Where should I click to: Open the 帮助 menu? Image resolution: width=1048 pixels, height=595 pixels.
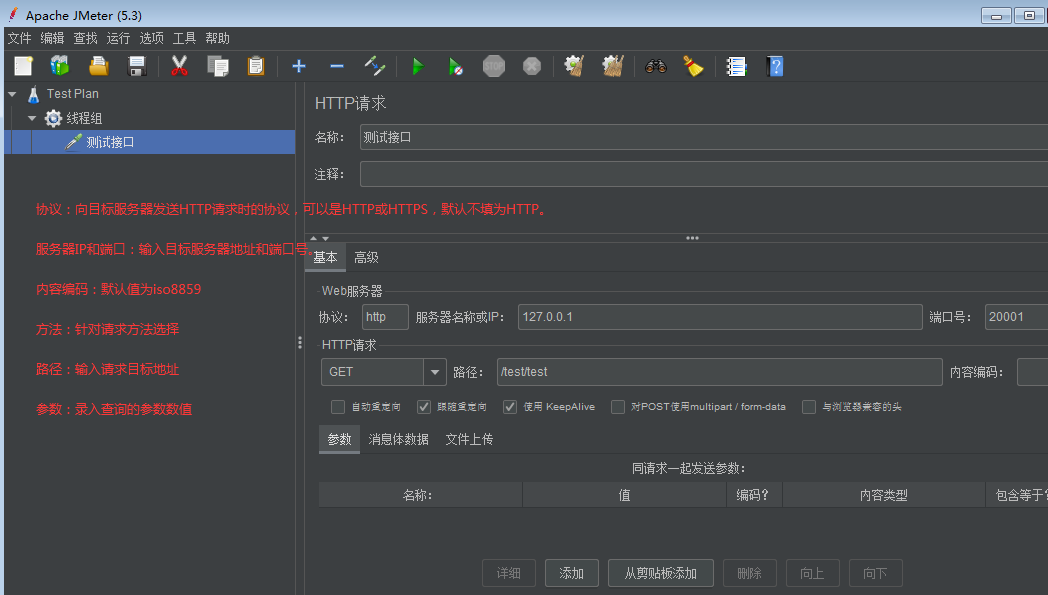[218, 38]
